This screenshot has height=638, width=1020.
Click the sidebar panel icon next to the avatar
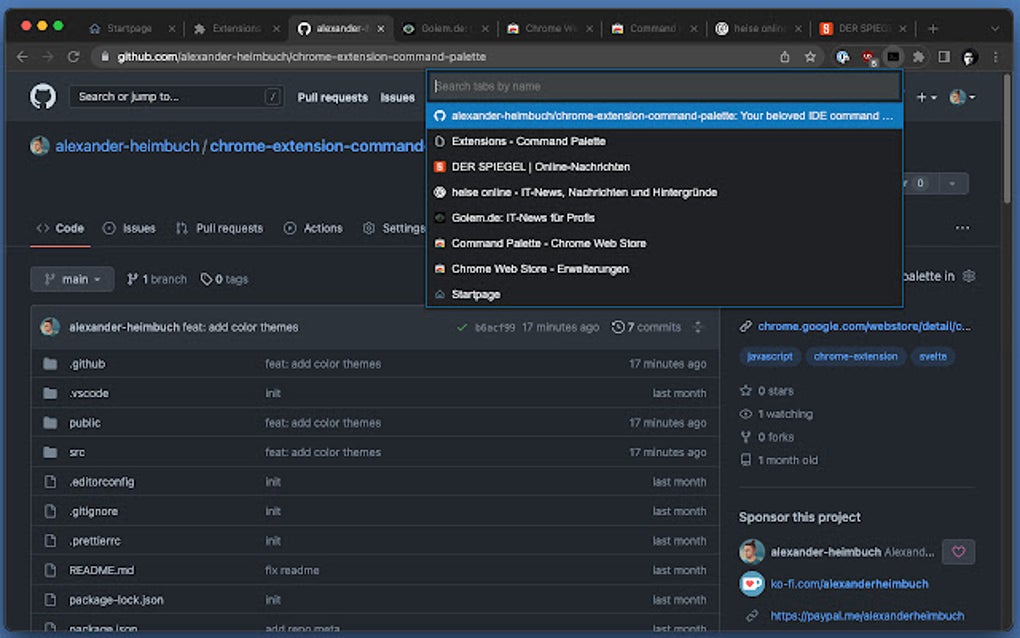point(944,57)
